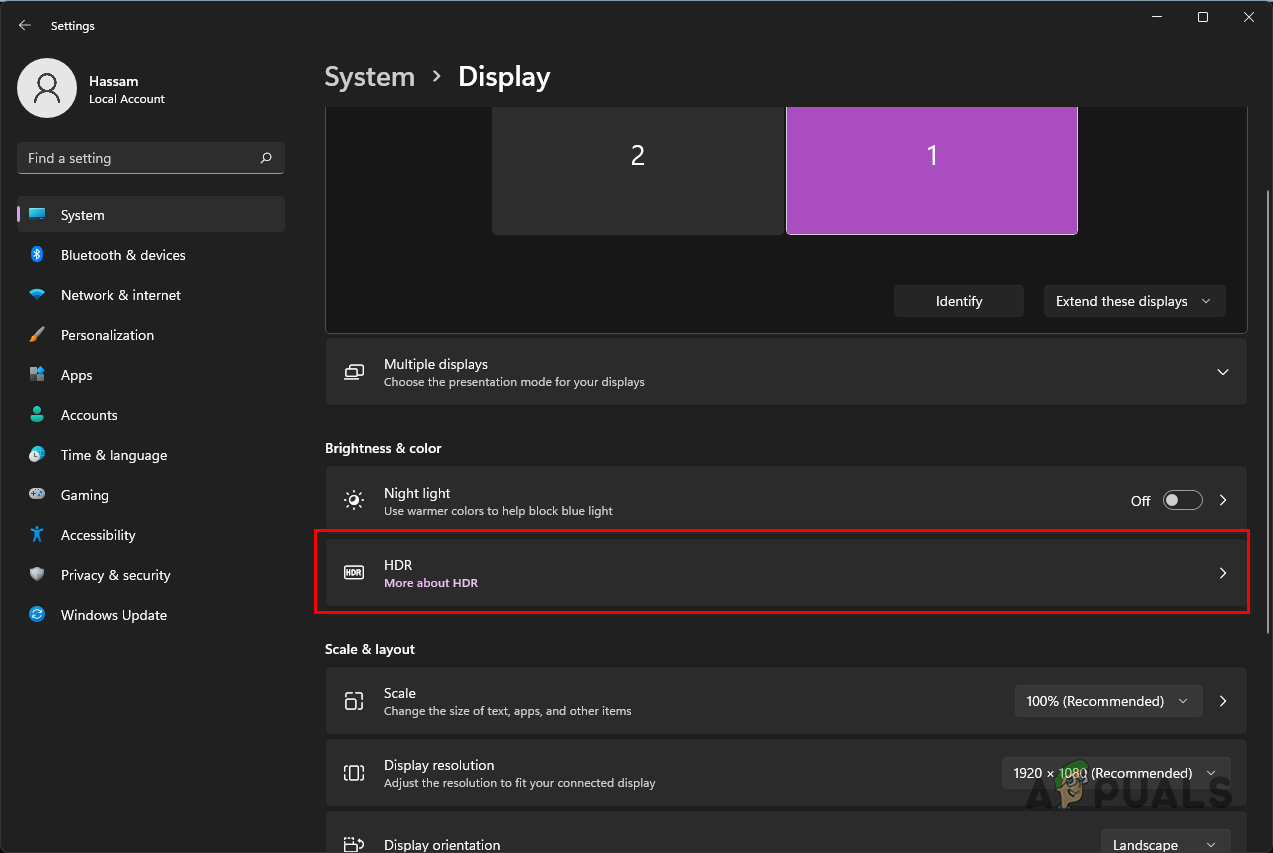
Task: Click the Accessibility figure icon
Action: pyautogui.click(x=37, y=535)
